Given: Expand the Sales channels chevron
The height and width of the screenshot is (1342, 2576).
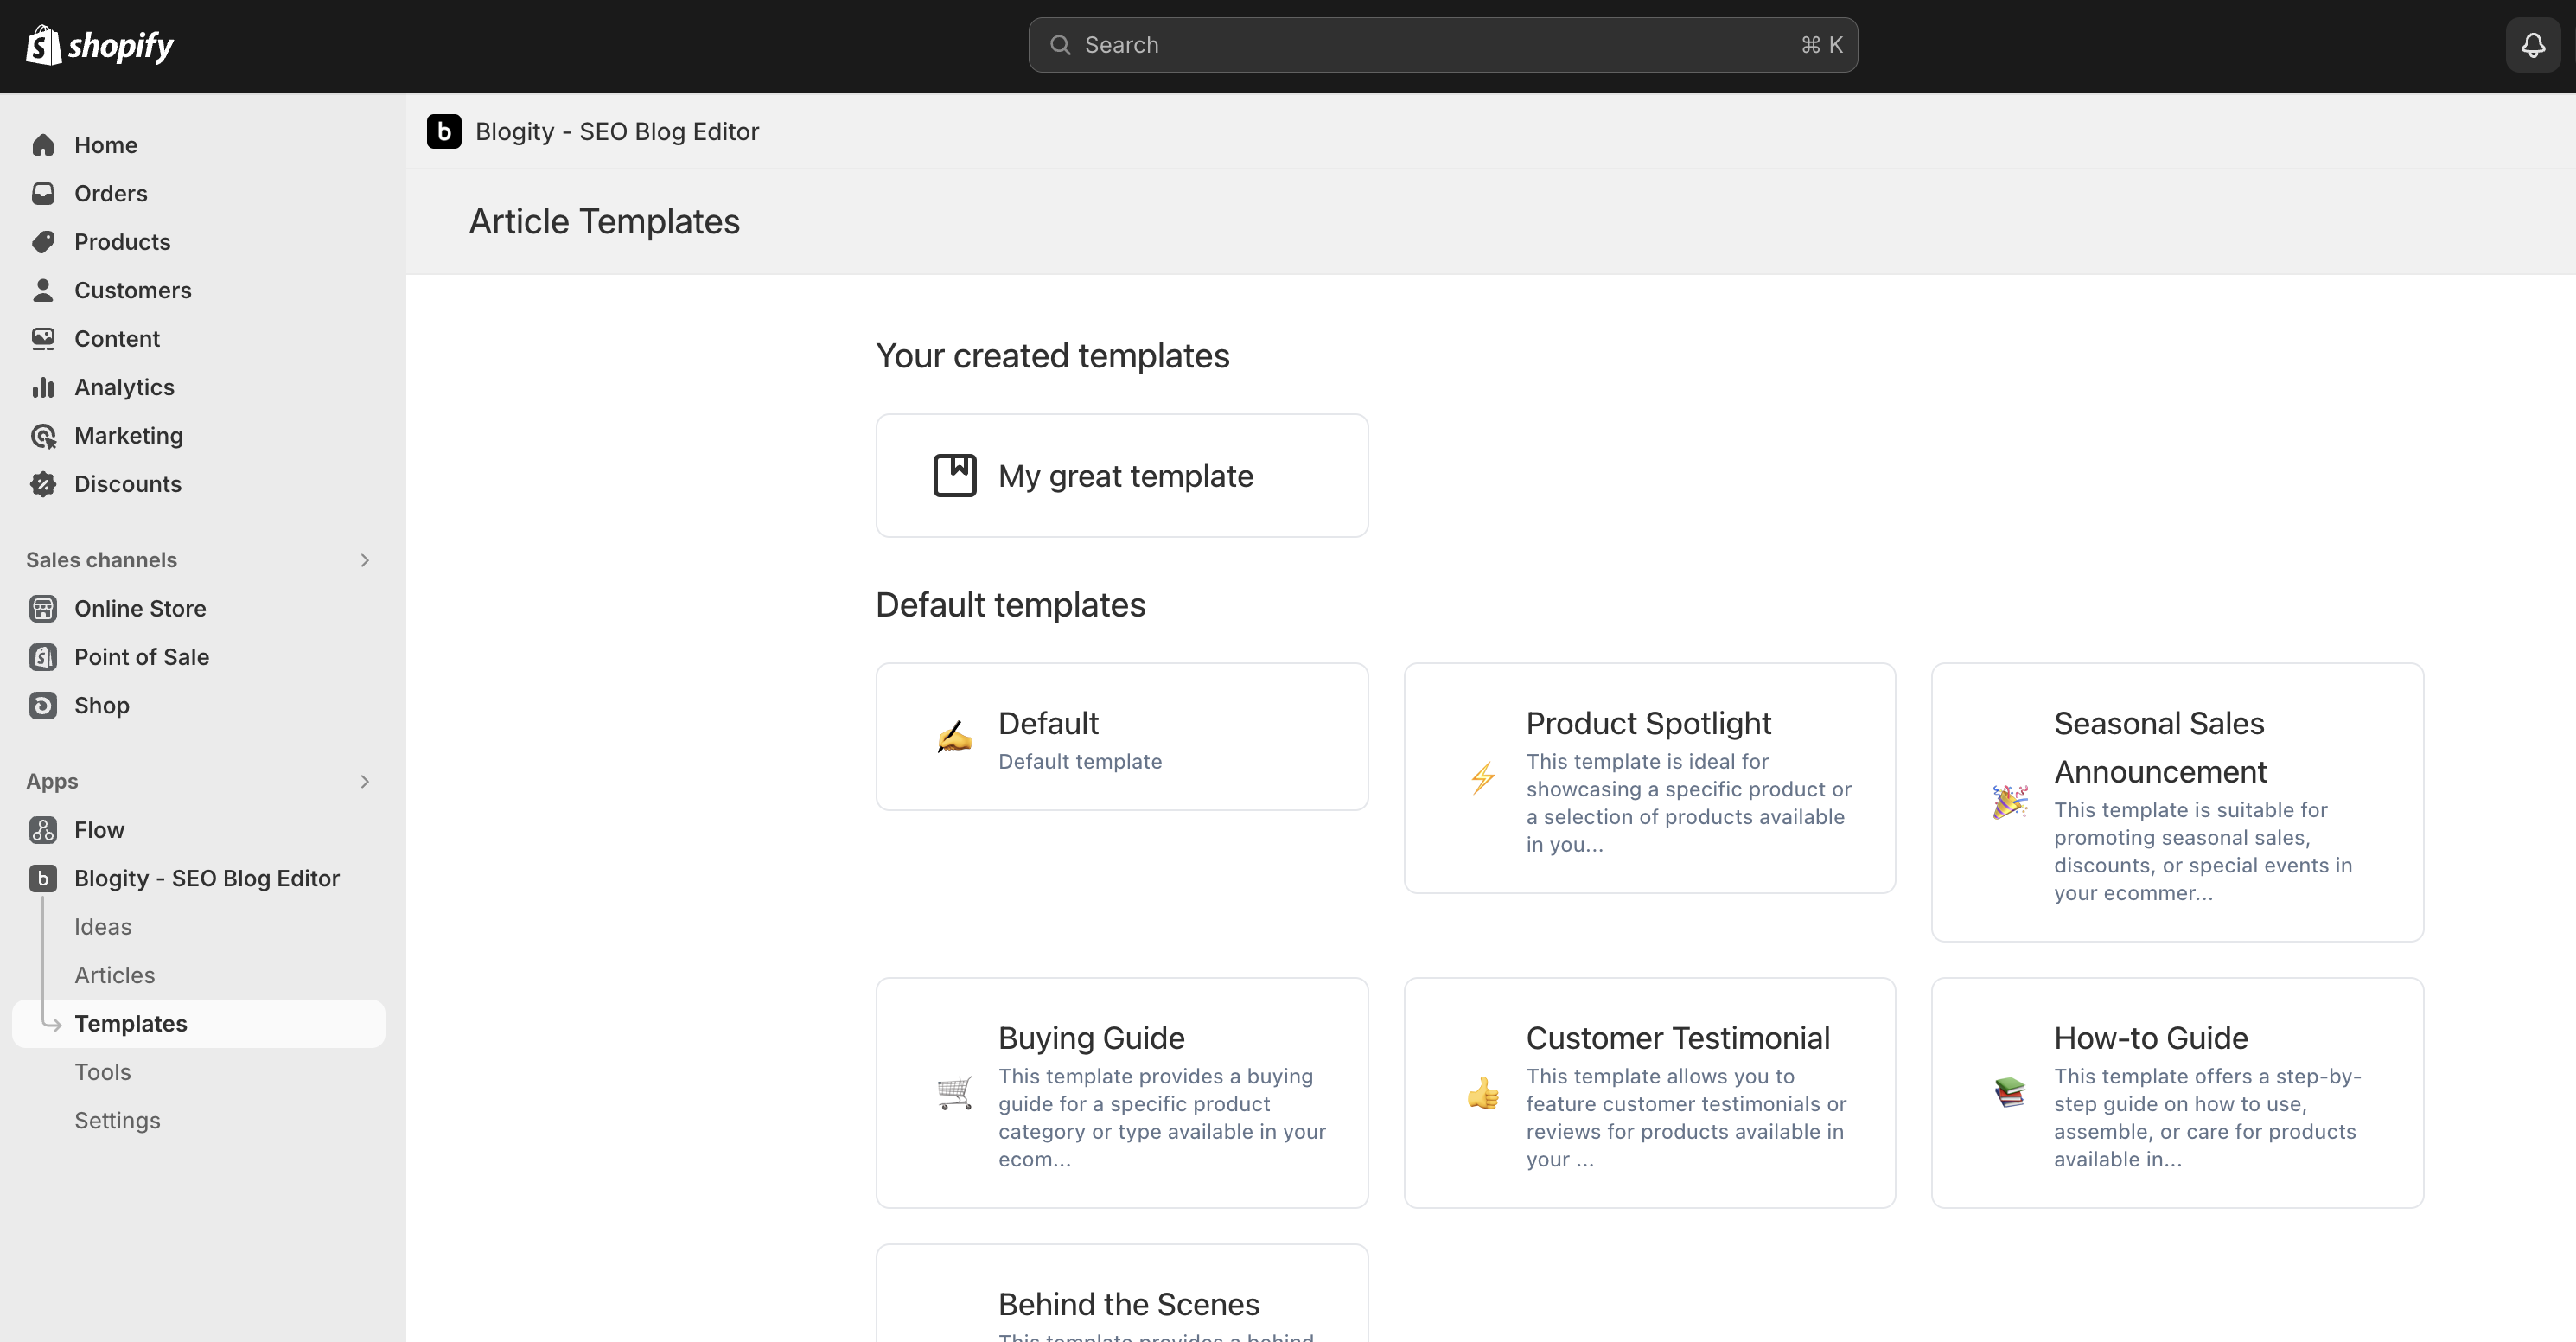Looking at the screenshot, I should pos(365,560).
